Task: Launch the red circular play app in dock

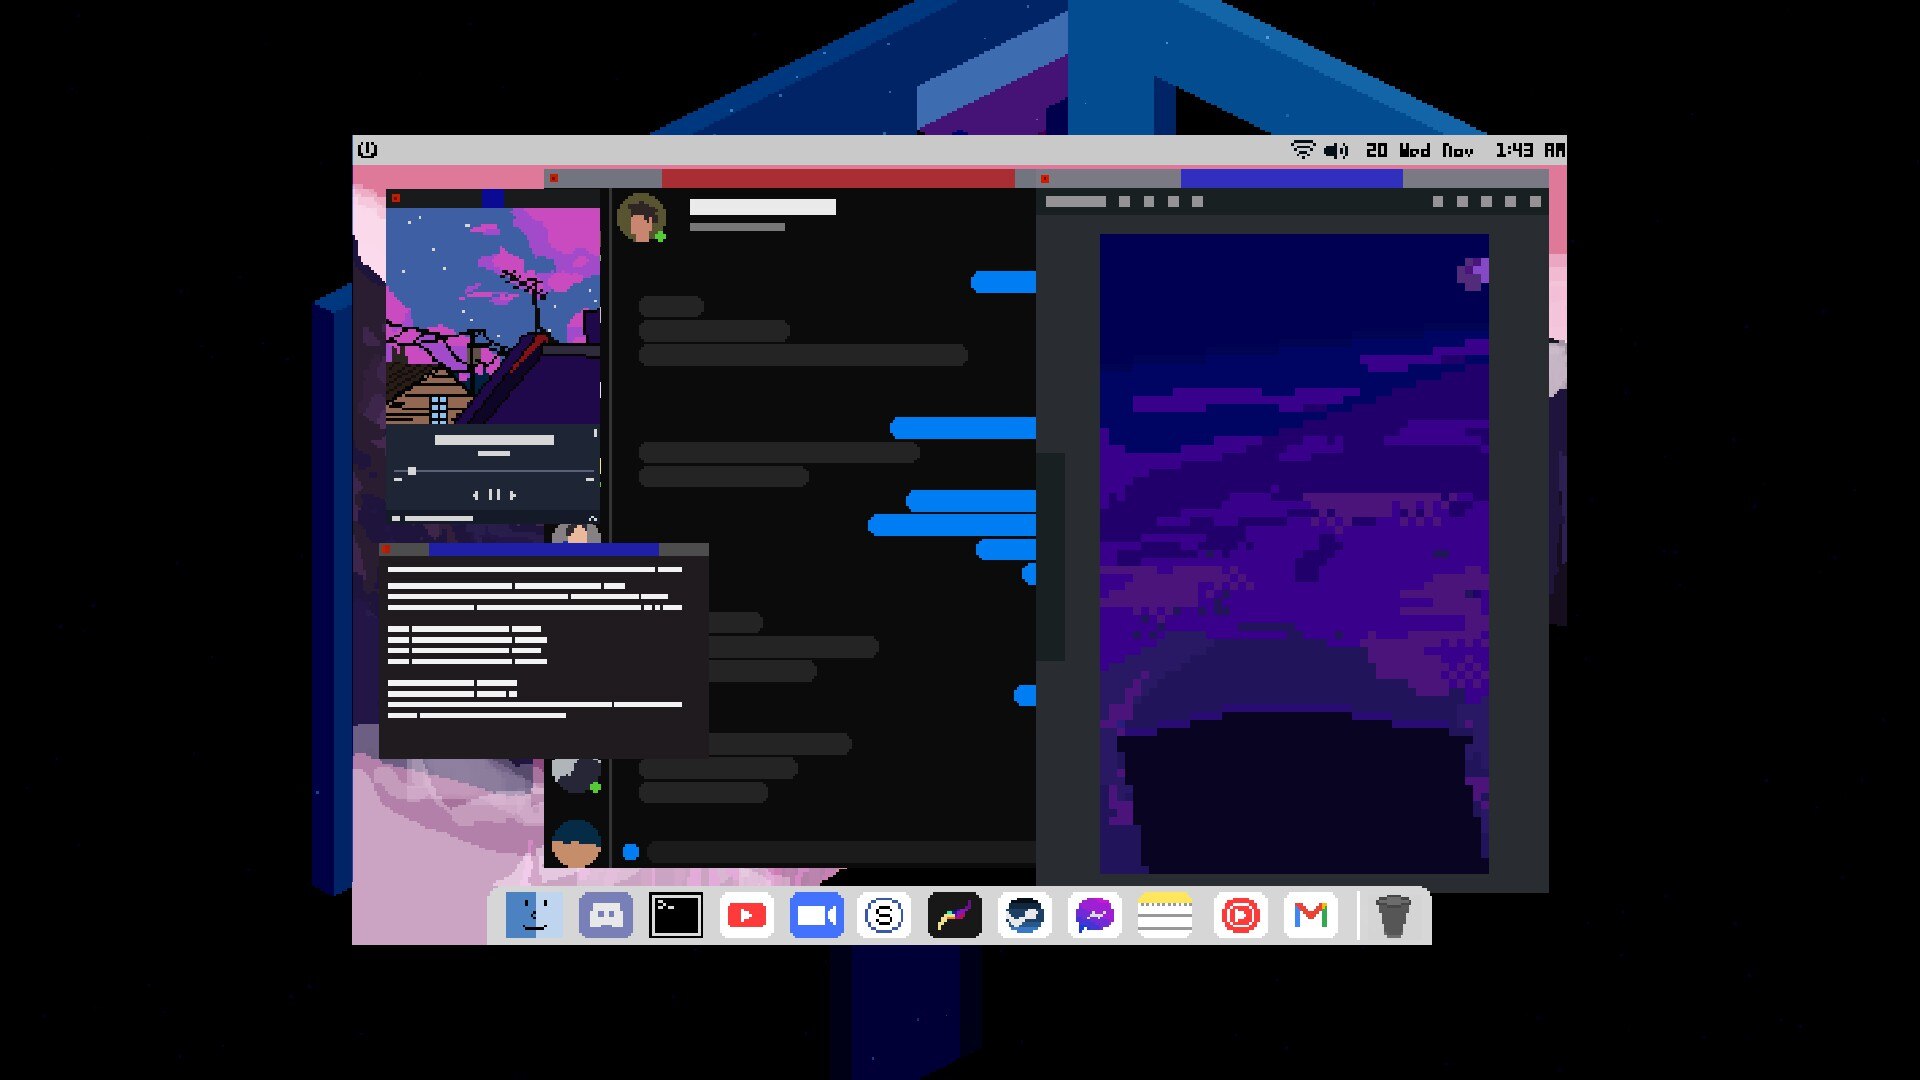Action: (1240, 915)
